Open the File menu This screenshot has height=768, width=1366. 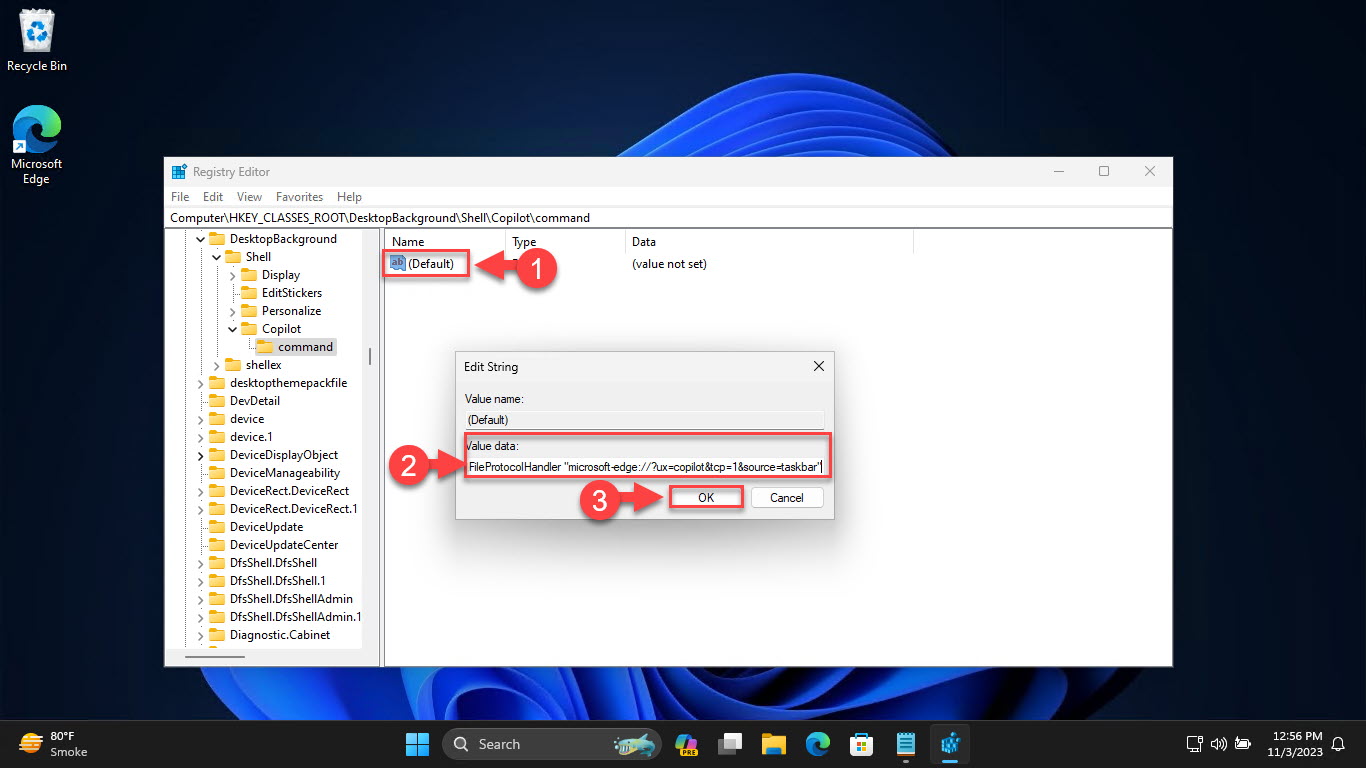pos(180,197)
